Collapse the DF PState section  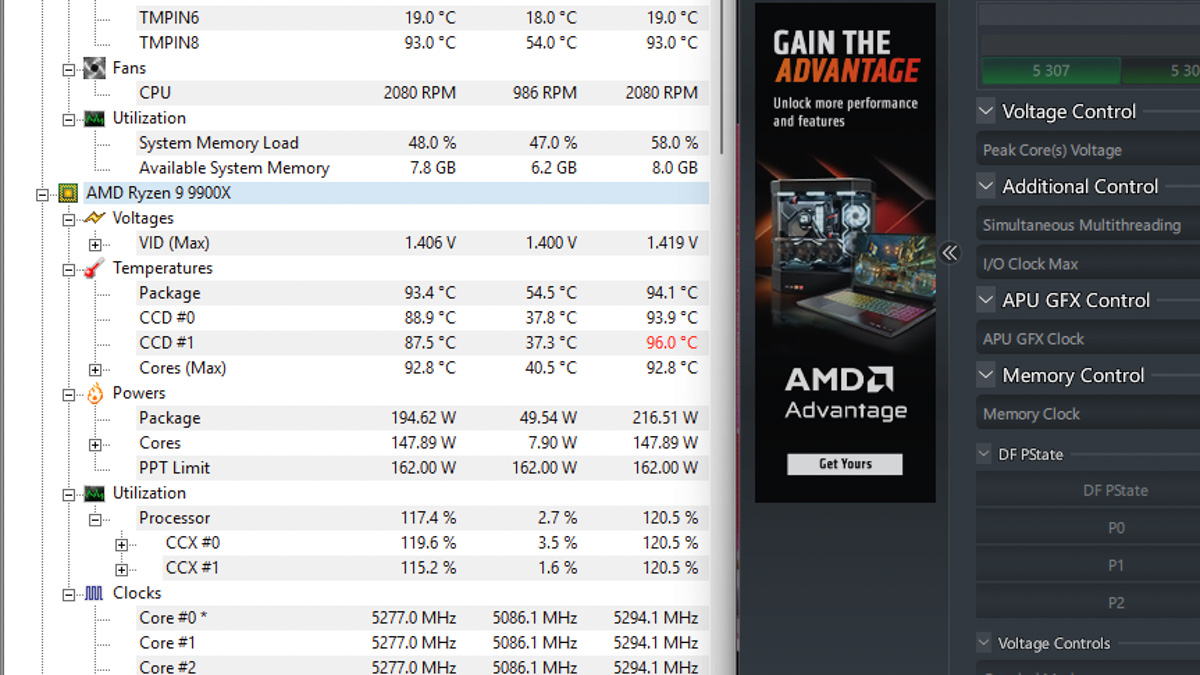coord(984,454)
